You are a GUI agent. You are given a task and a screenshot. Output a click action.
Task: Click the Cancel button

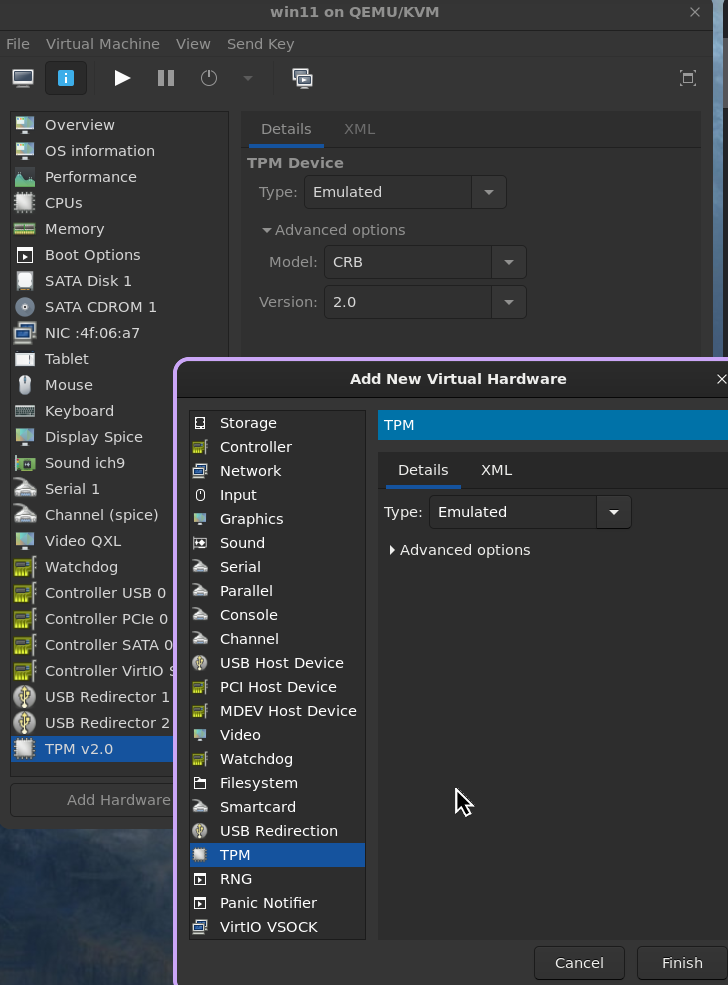coord(579,963)
